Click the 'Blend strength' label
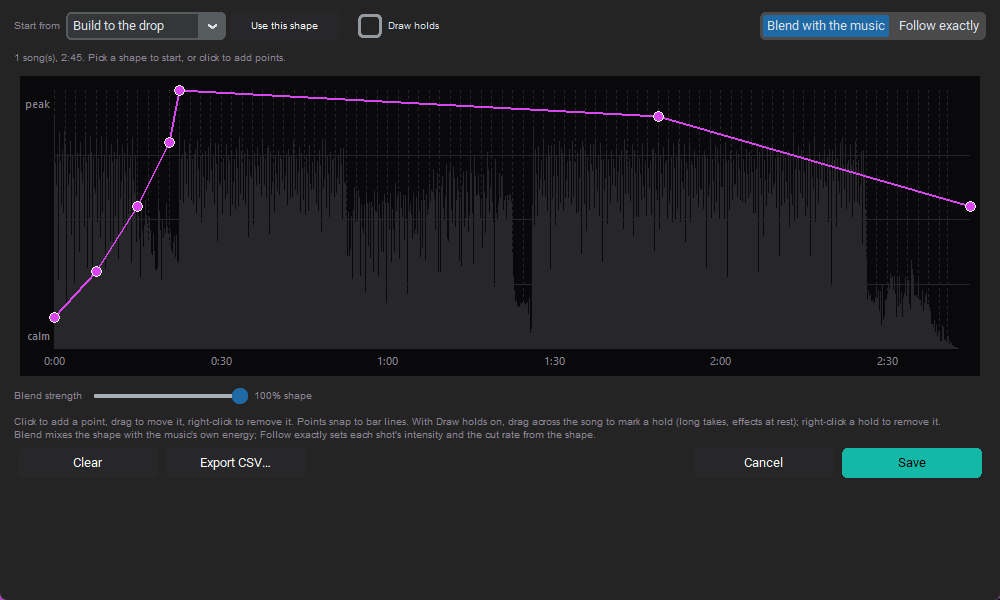This screenshot has height=600, width=1000. pos(48,396)
